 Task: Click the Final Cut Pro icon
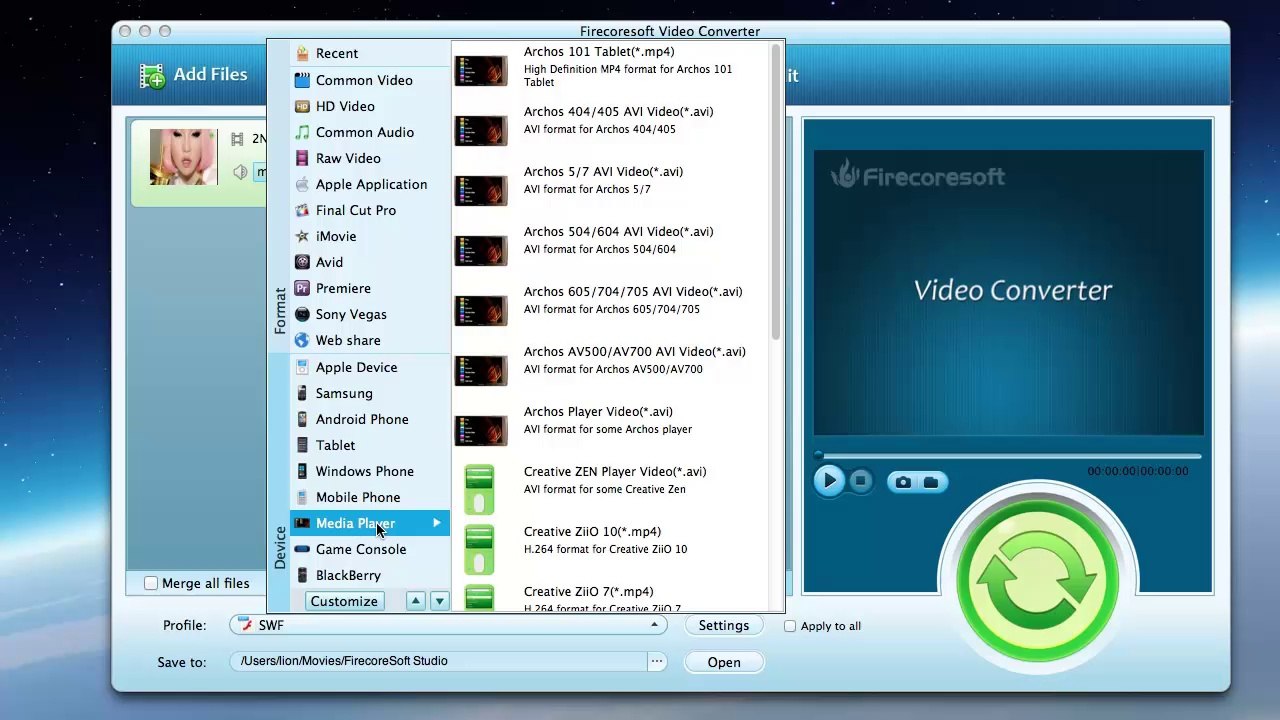click(302, 210)
